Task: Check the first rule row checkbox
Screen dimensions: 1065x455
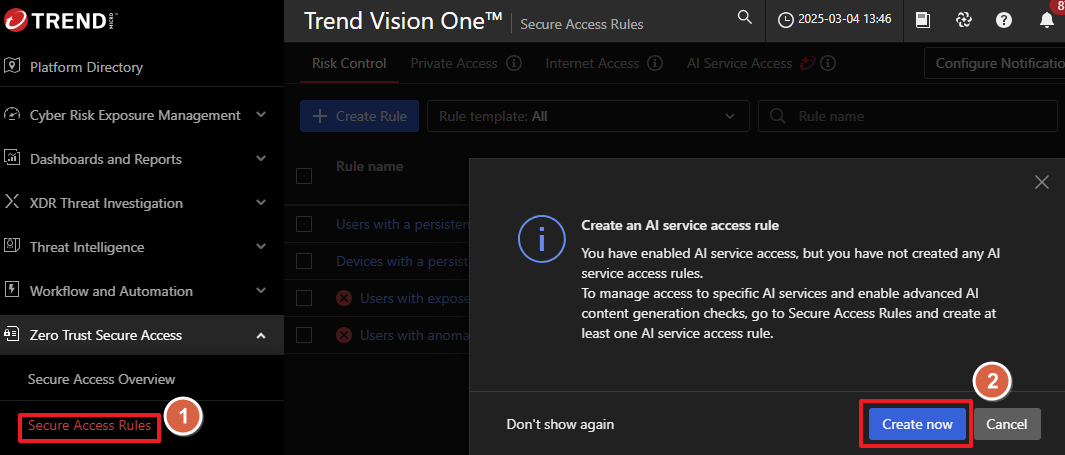Action: pyautogui.click(x=305, y=224)
